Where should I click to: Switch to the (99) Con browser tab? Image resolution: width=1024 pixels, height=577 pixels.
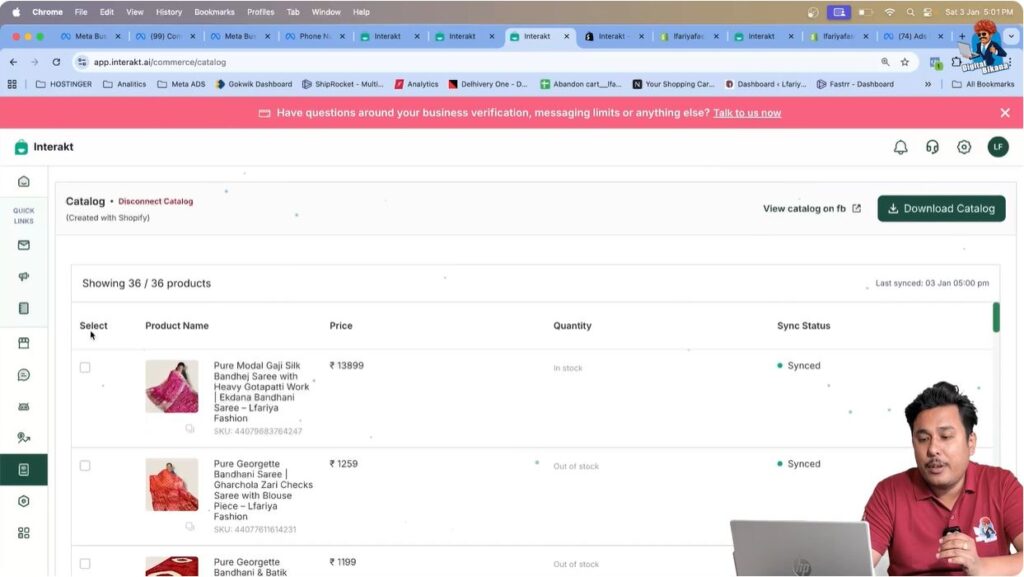pos(165,37)
